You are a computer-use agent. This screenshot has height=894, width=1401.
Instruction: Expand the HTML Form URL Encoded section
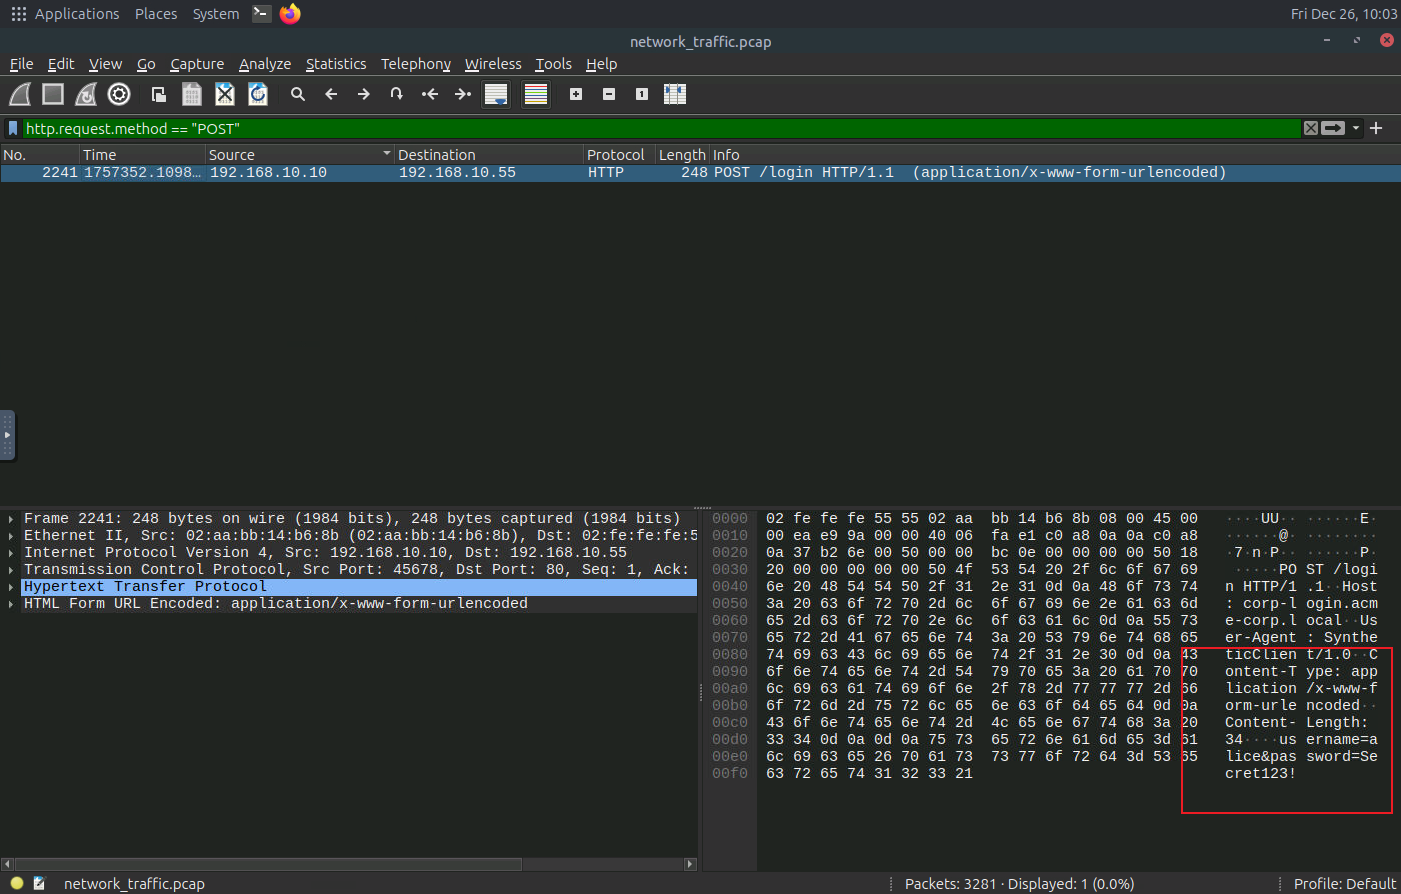click(11, 604)
